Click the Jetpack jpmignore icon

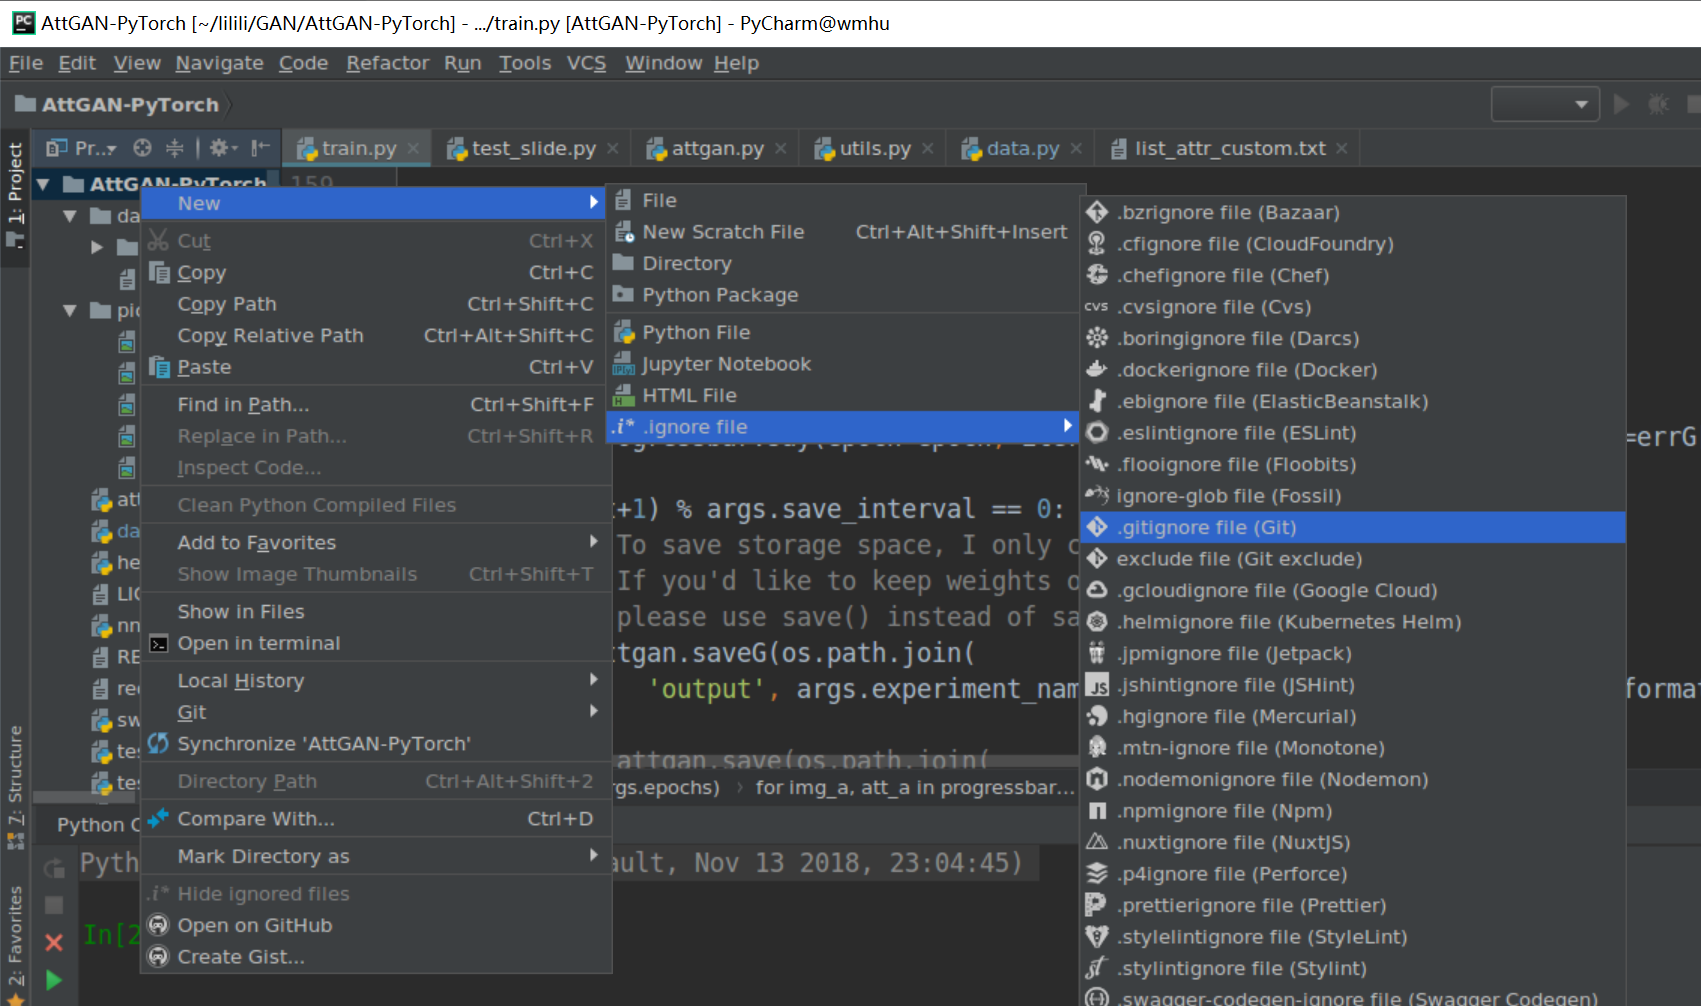tap(1097, 653)
